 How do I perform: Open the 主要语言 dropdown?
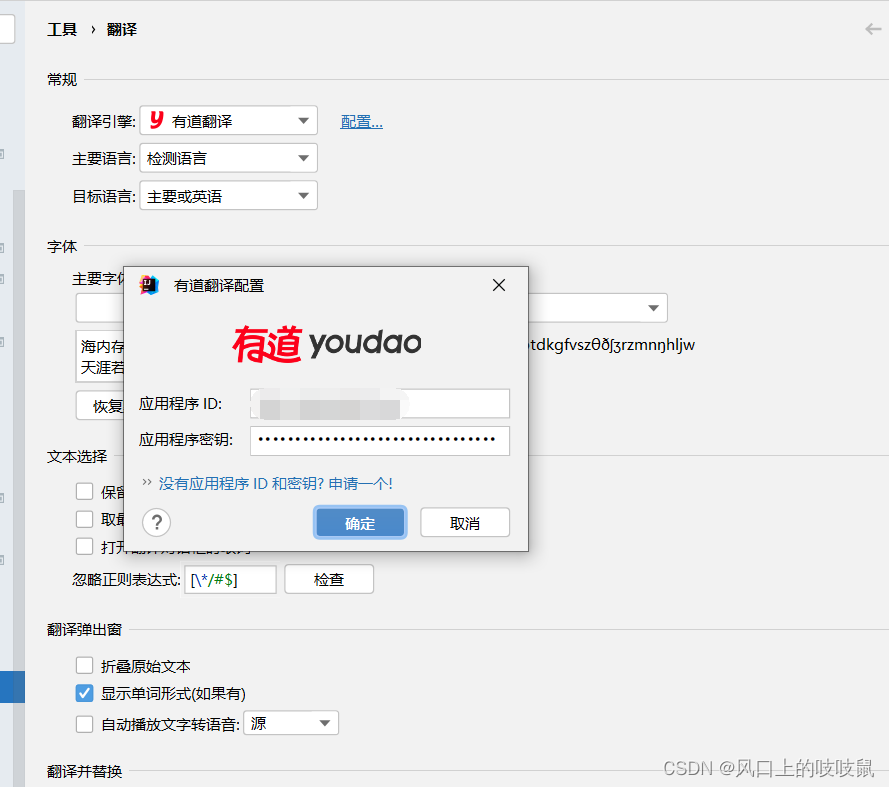pos(228,158)
